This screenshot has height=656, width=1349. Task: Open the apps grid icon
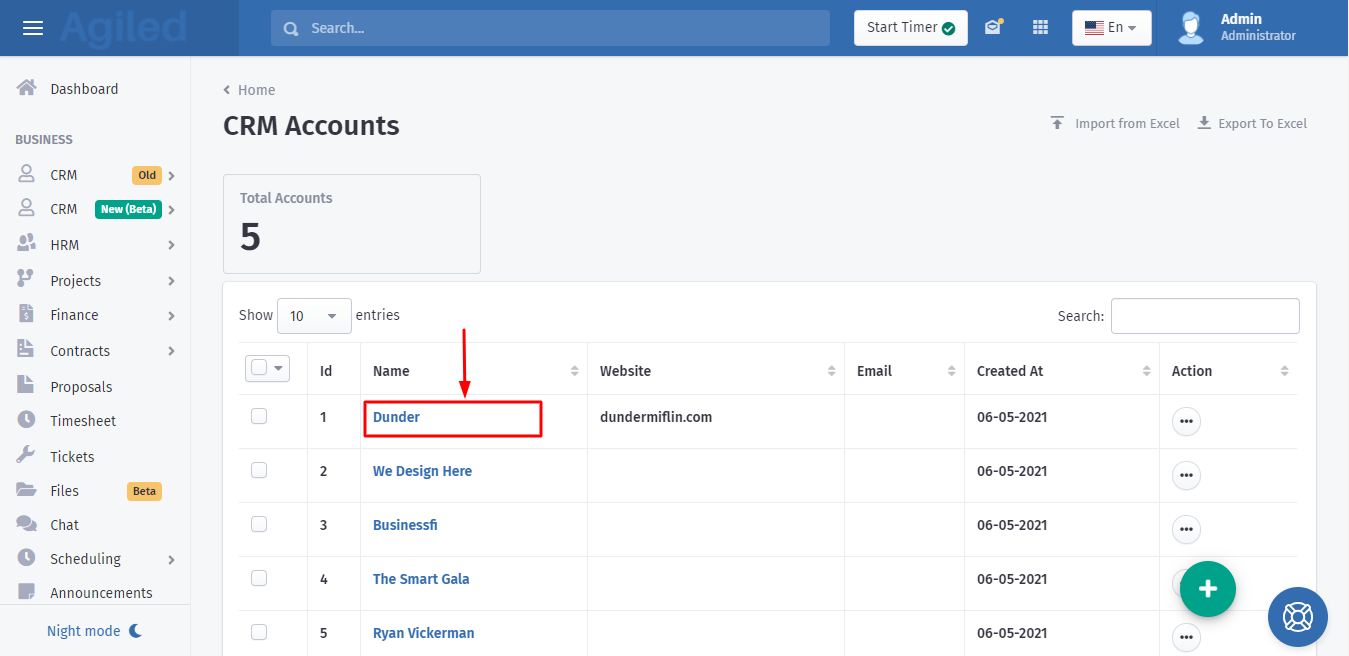[x=1040, y=28]
